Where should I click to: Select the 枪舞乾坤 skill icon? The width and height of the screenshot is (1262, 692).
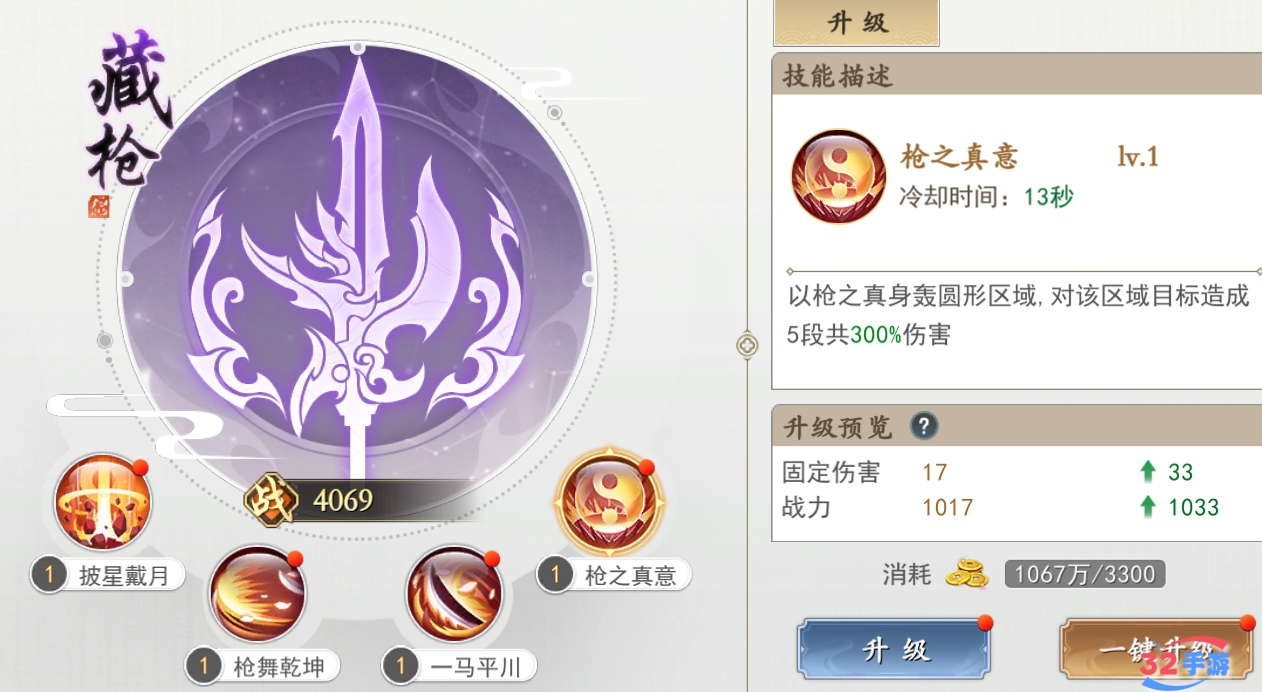(x=258, y=594)
